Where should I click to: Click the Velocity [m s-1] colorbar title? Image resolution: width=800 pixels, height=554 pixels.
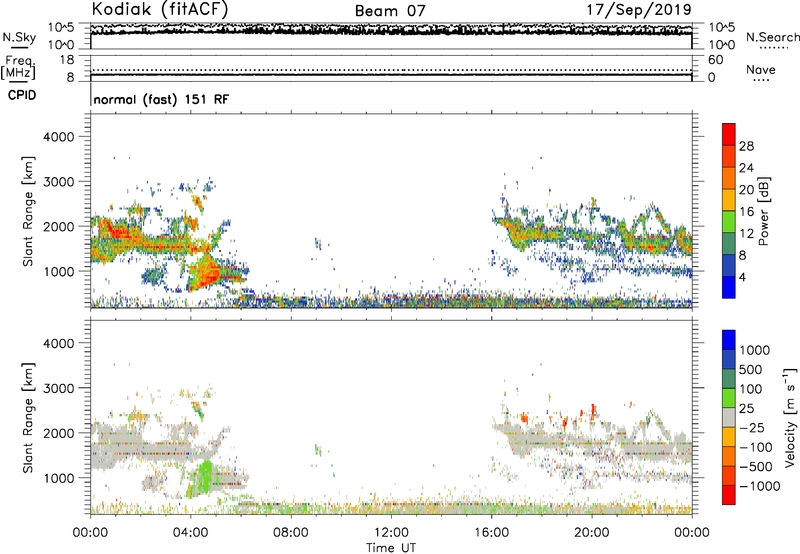click(790, 417)
